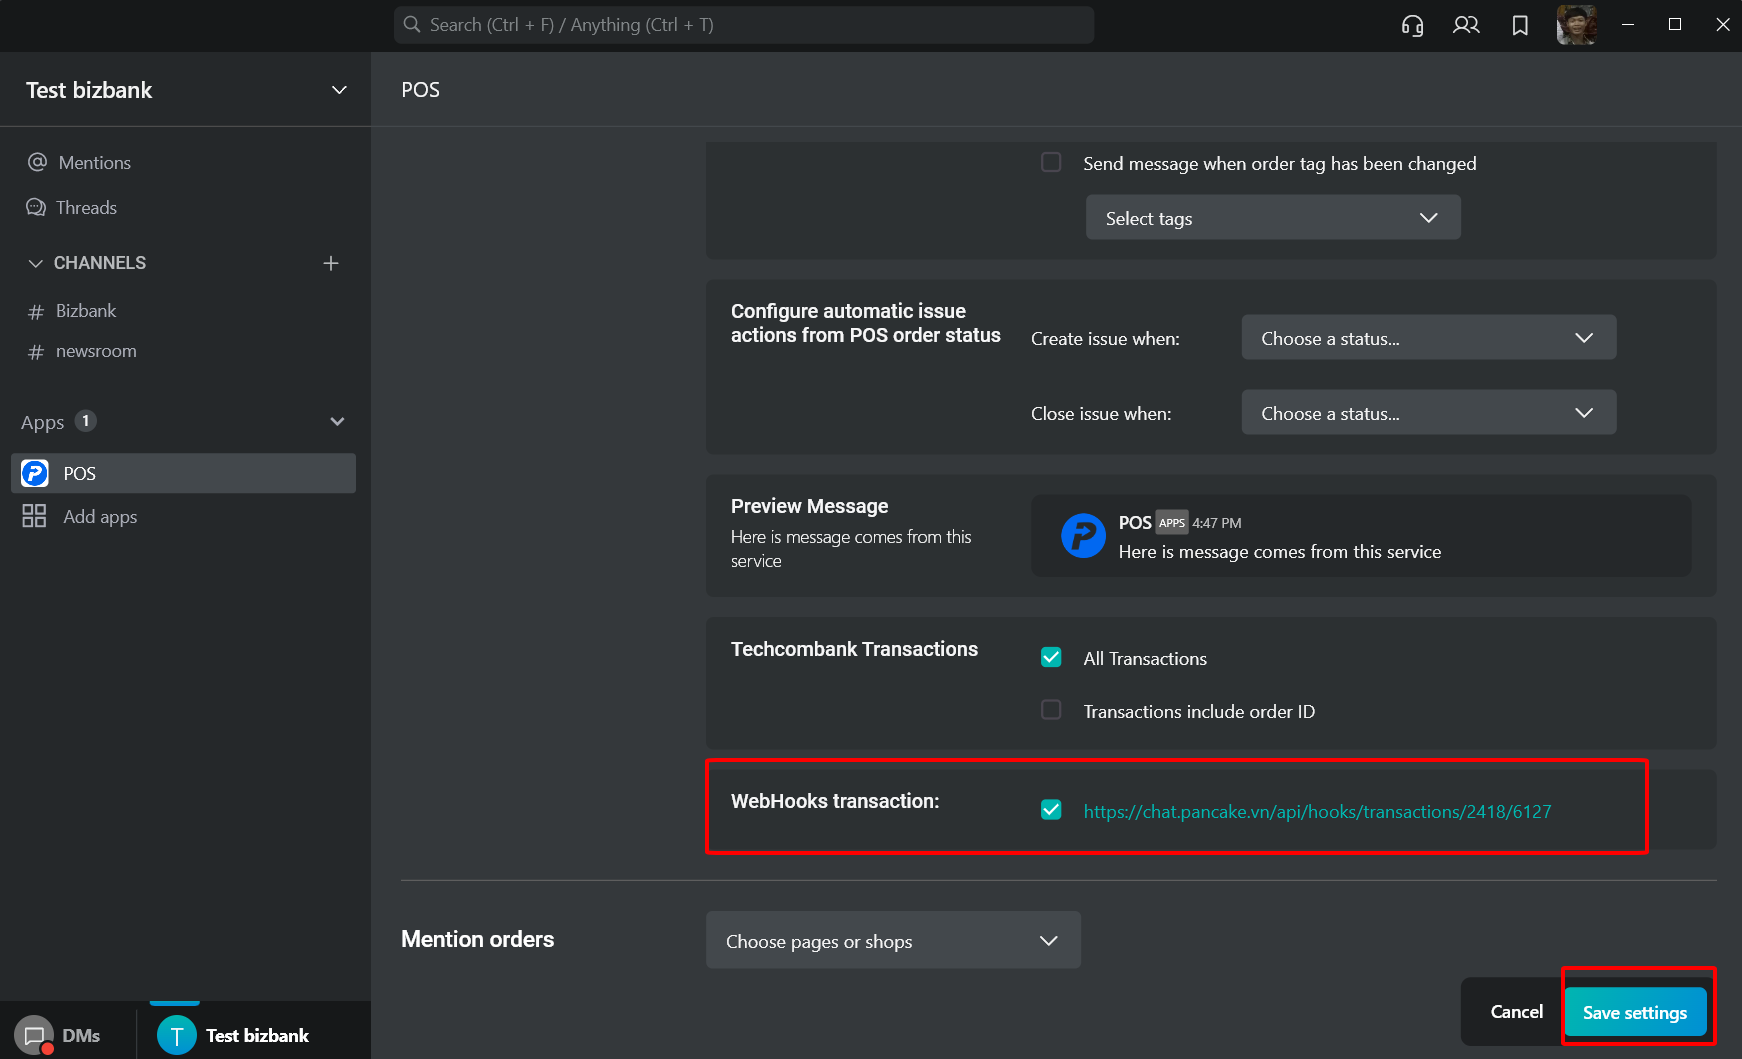Click Save settings button

[1634, 1012]
